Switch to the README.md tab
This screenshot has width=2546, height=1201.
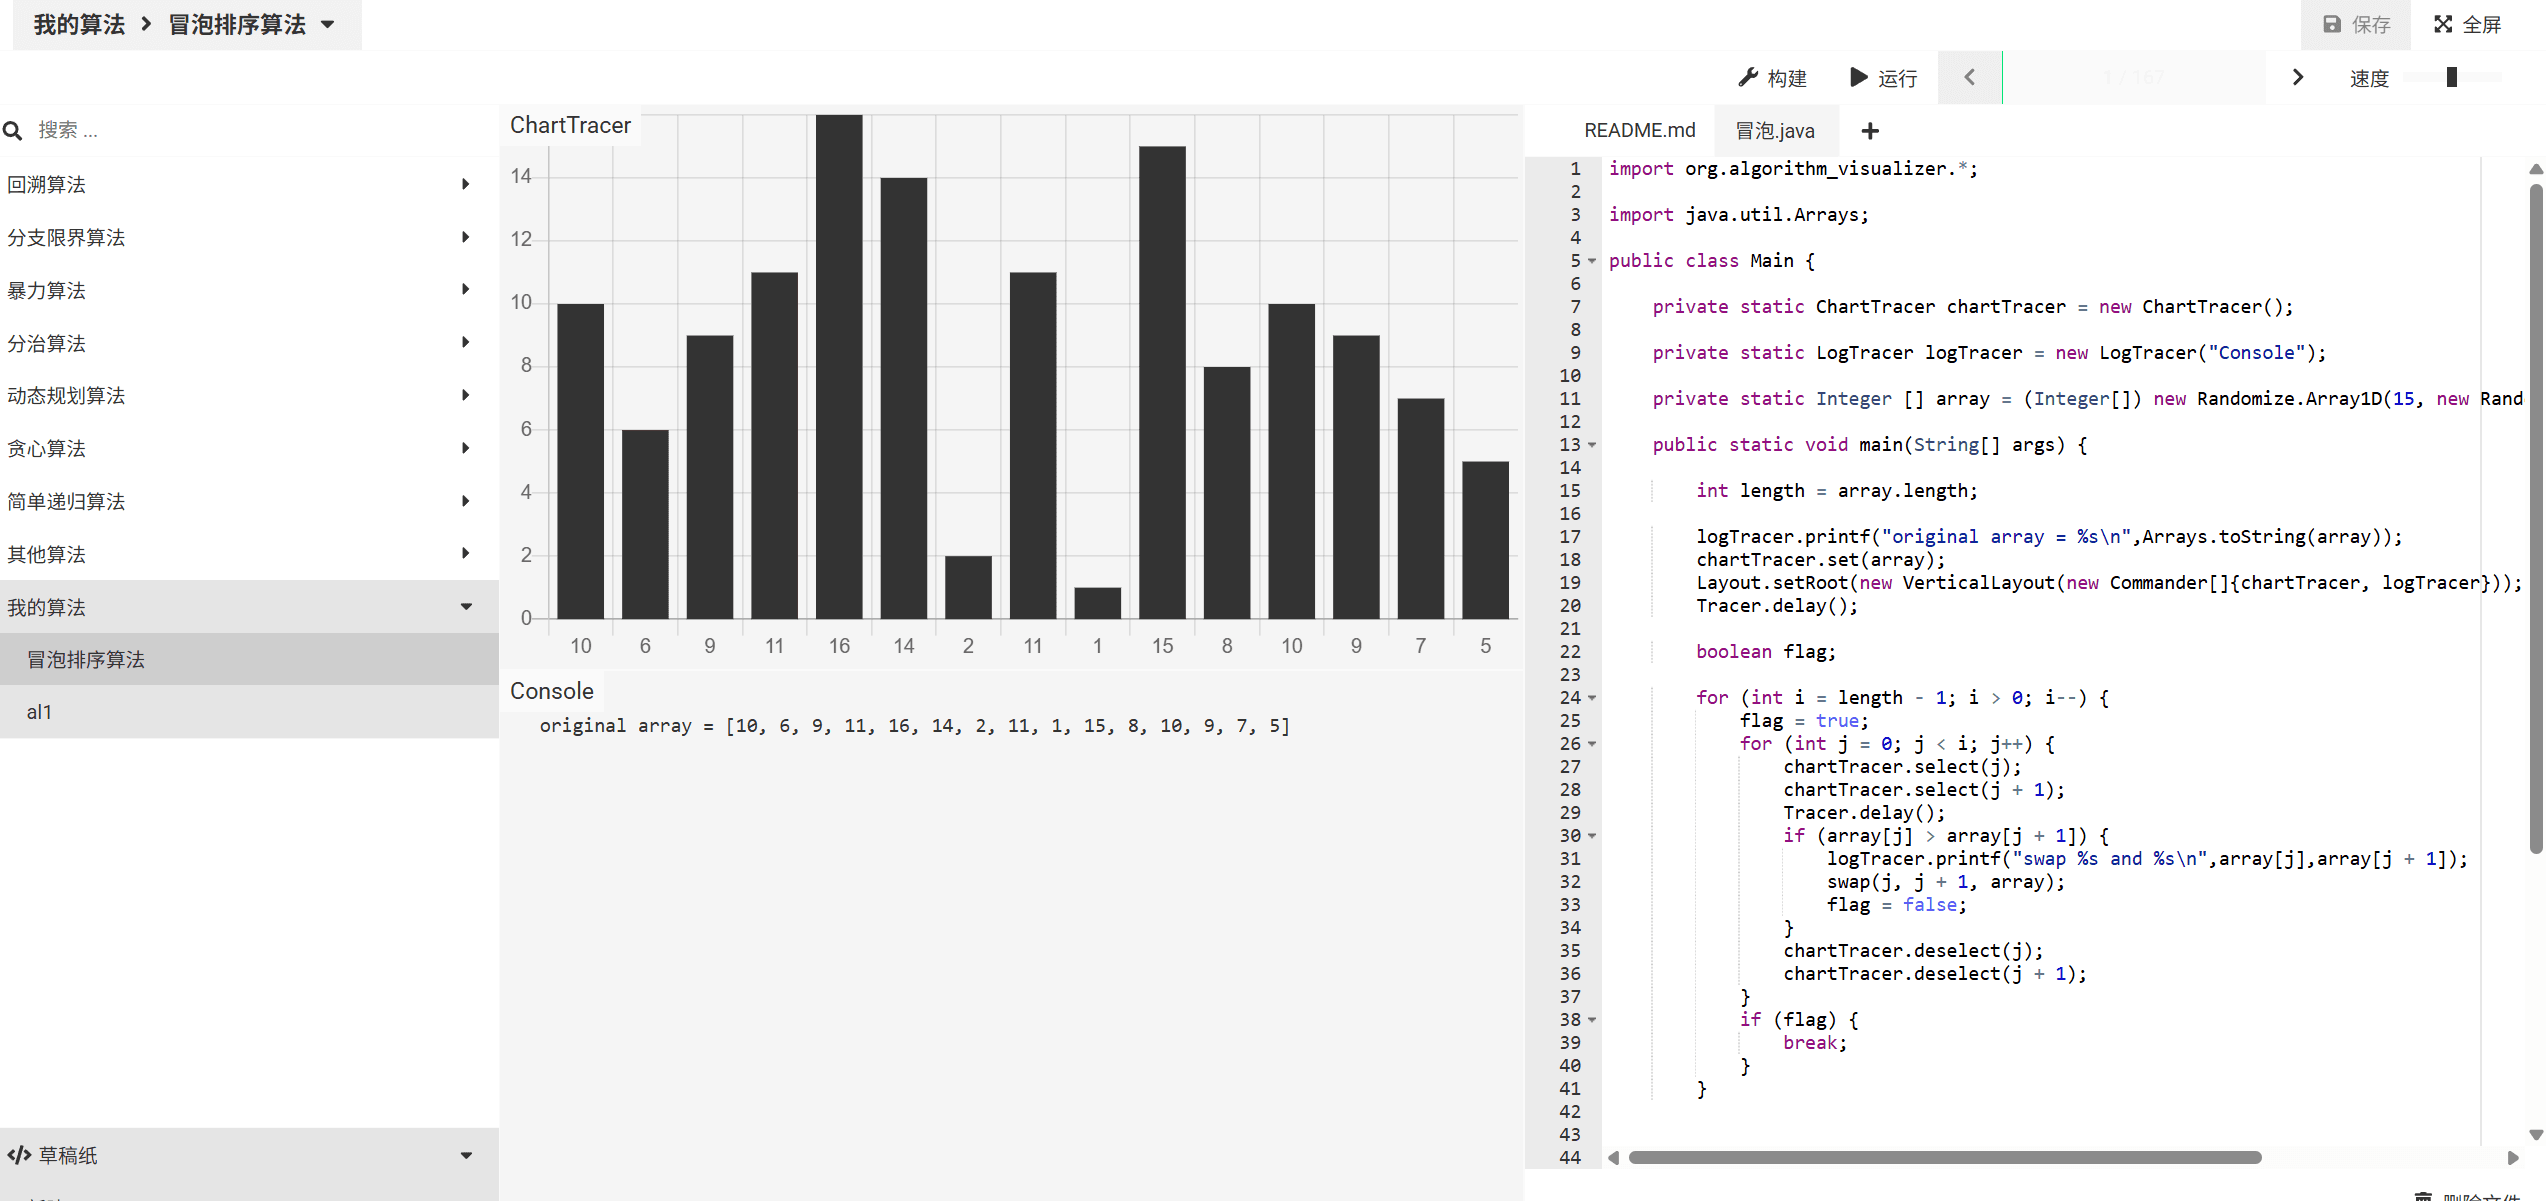tap(1639, 131)
